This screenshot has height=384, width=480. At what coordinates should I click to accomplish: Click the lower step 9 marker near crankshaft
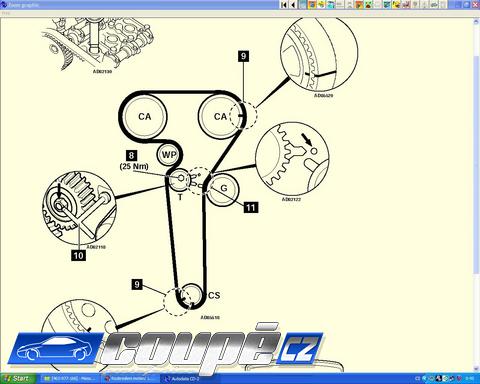137,284
